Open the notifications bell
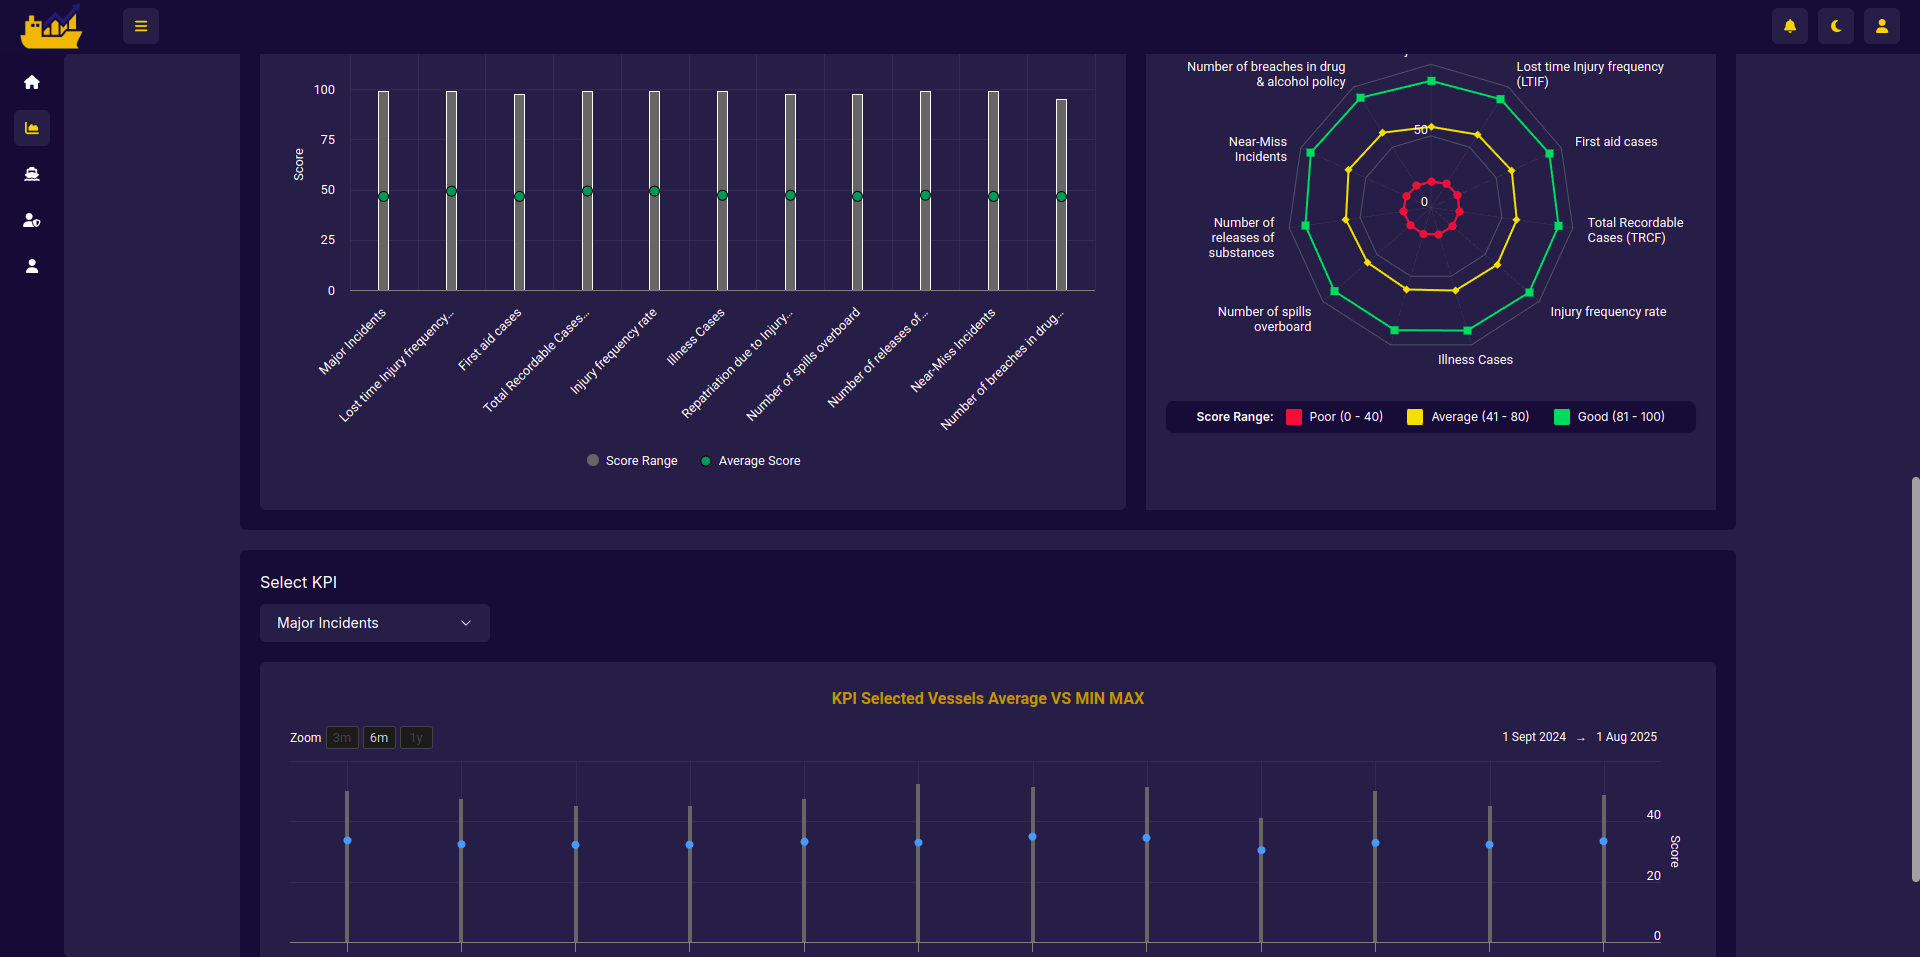Image resolution: width=1920 pixels, height=957 pixels. [x=1790, y=26]
